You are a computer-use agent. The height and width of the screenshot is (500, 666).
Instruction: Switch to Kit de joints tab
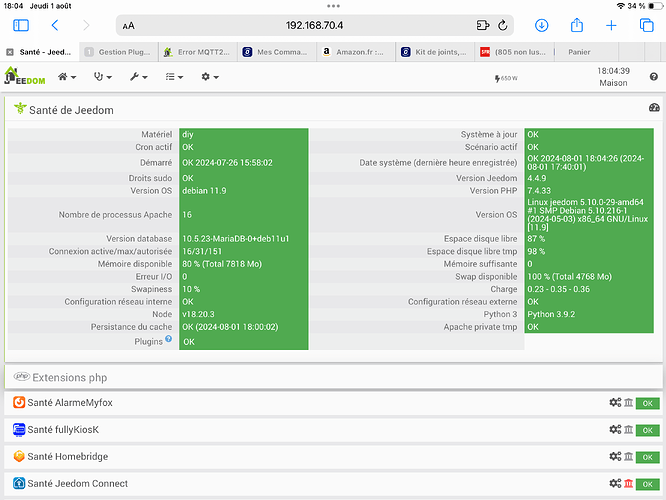click(435, 52)
